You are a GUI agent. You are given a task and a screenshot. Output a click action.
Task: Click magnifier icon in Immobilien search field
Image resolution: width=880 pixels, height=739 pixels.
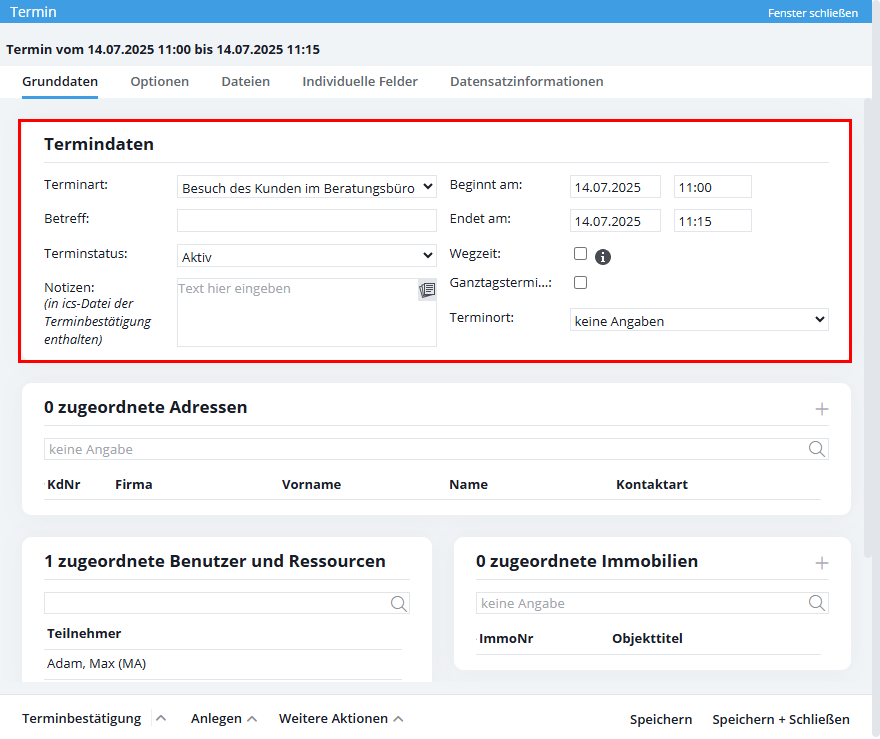[817, 603]
